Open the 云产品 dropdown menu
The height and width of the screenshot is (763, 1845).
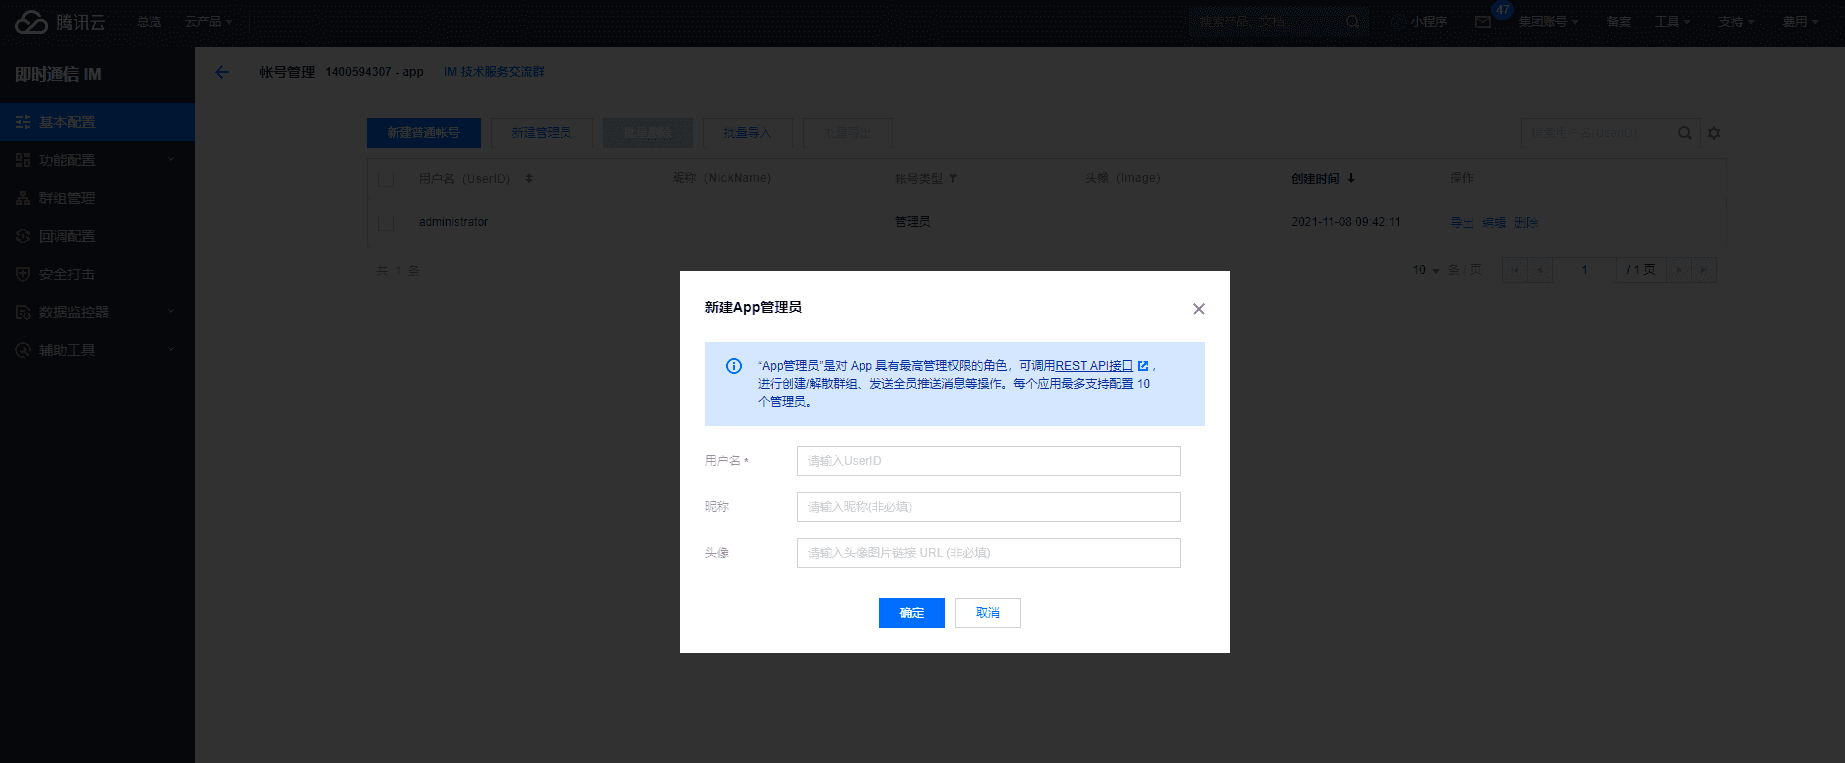208,22
